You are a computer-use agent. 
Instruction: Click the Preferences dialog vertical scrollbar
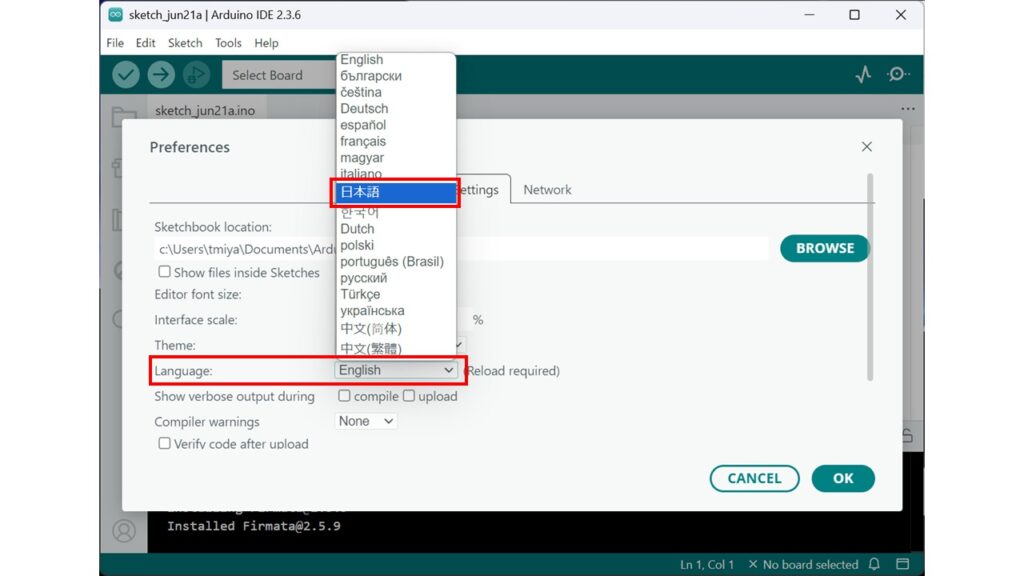click(870, 277)
